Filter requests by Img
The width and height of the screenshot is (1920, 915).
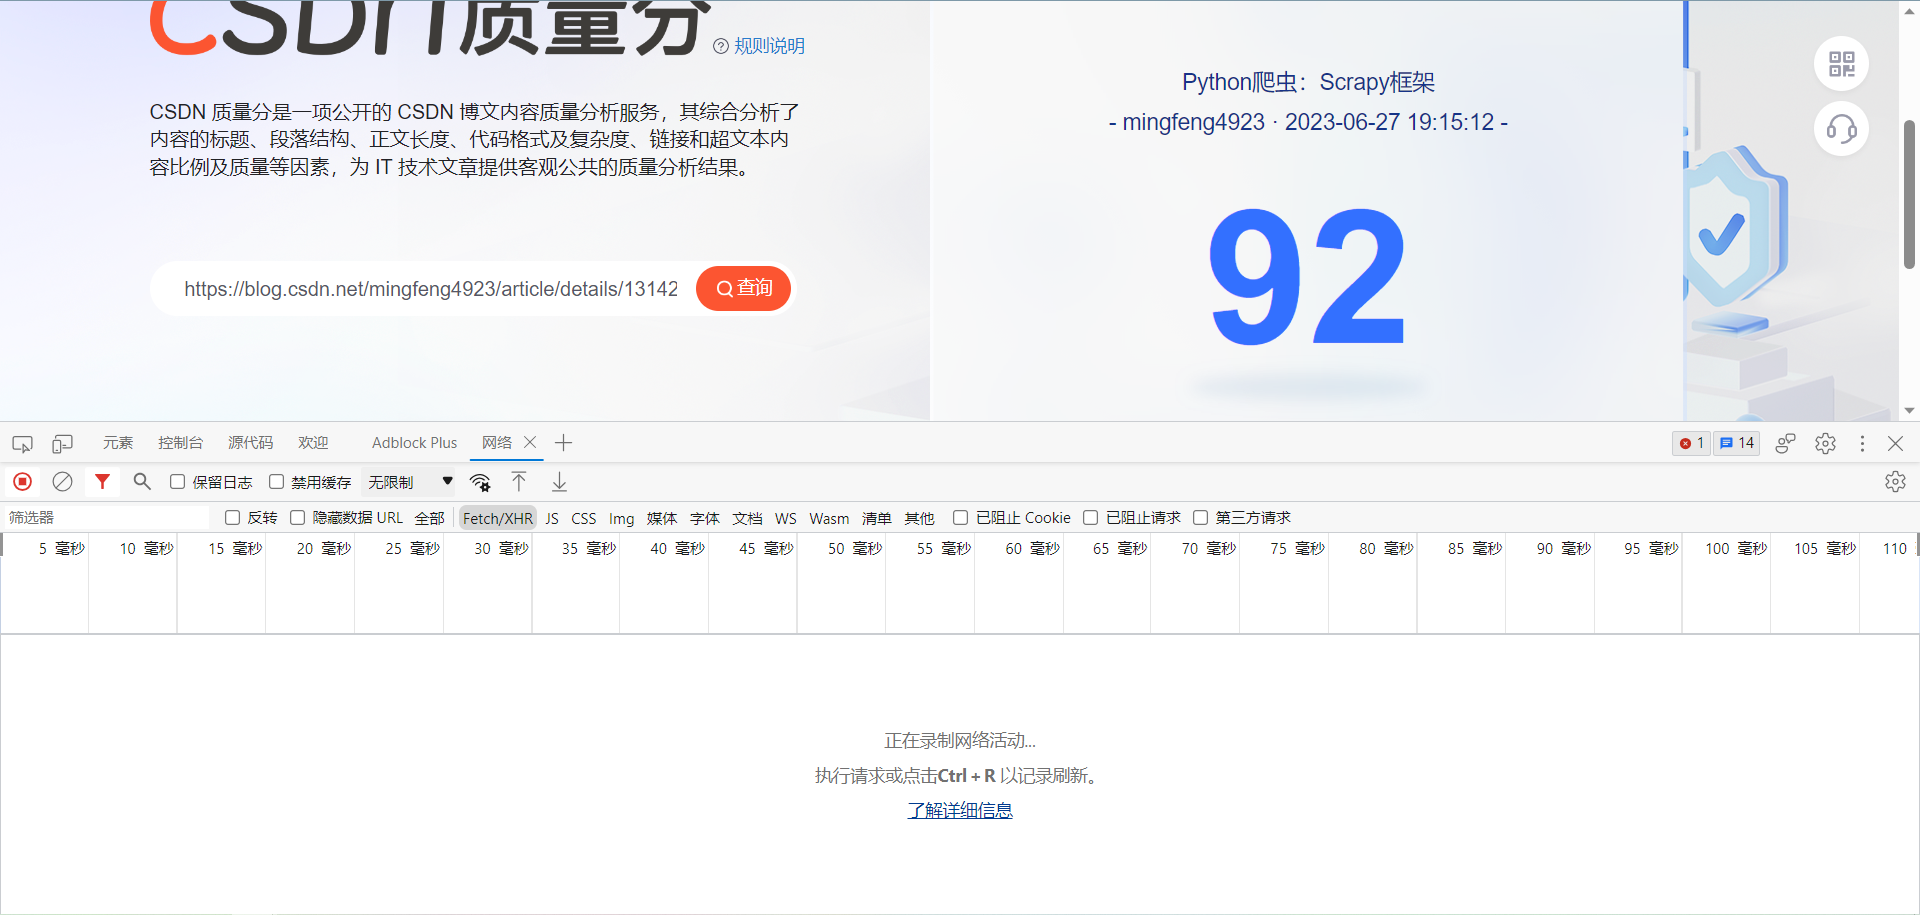[621, 518]
